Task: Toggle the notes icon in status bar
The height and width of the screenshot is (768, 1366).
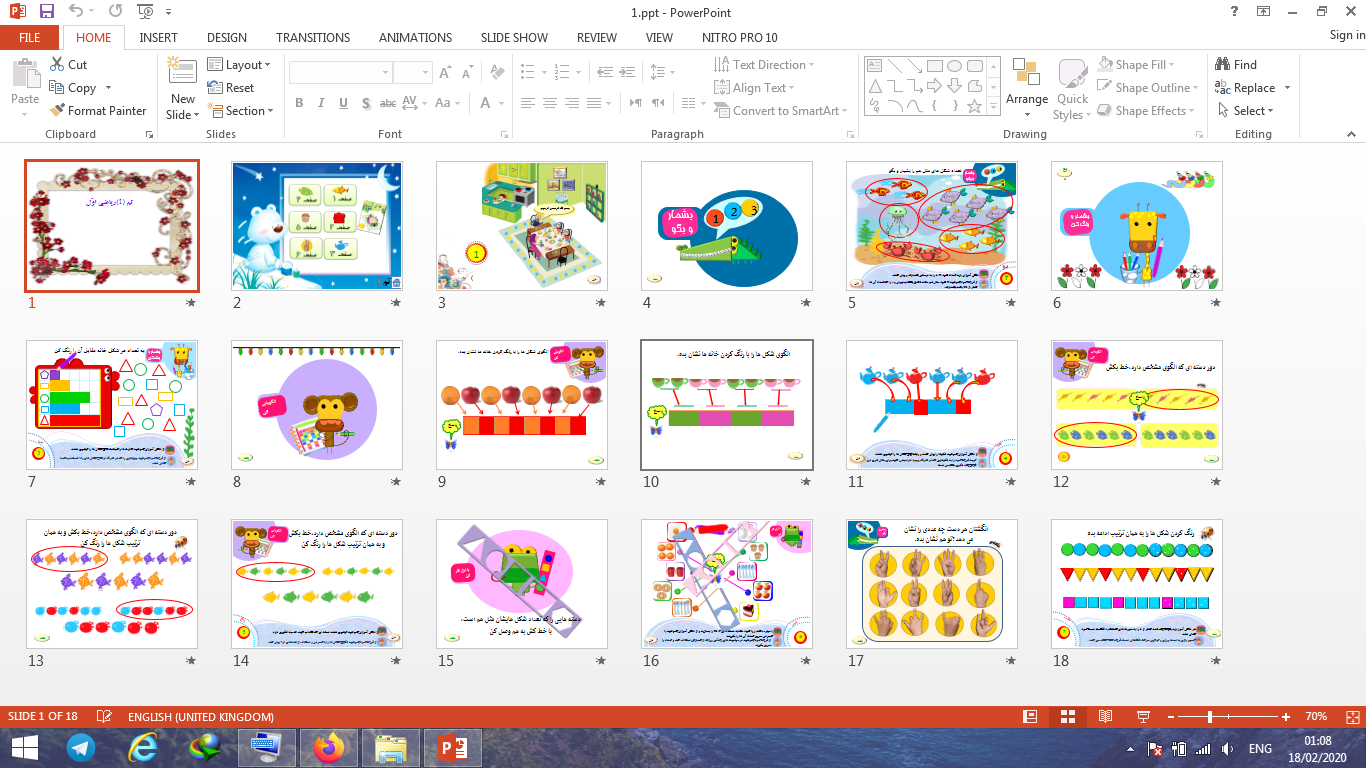Action: tap(103, 717)
